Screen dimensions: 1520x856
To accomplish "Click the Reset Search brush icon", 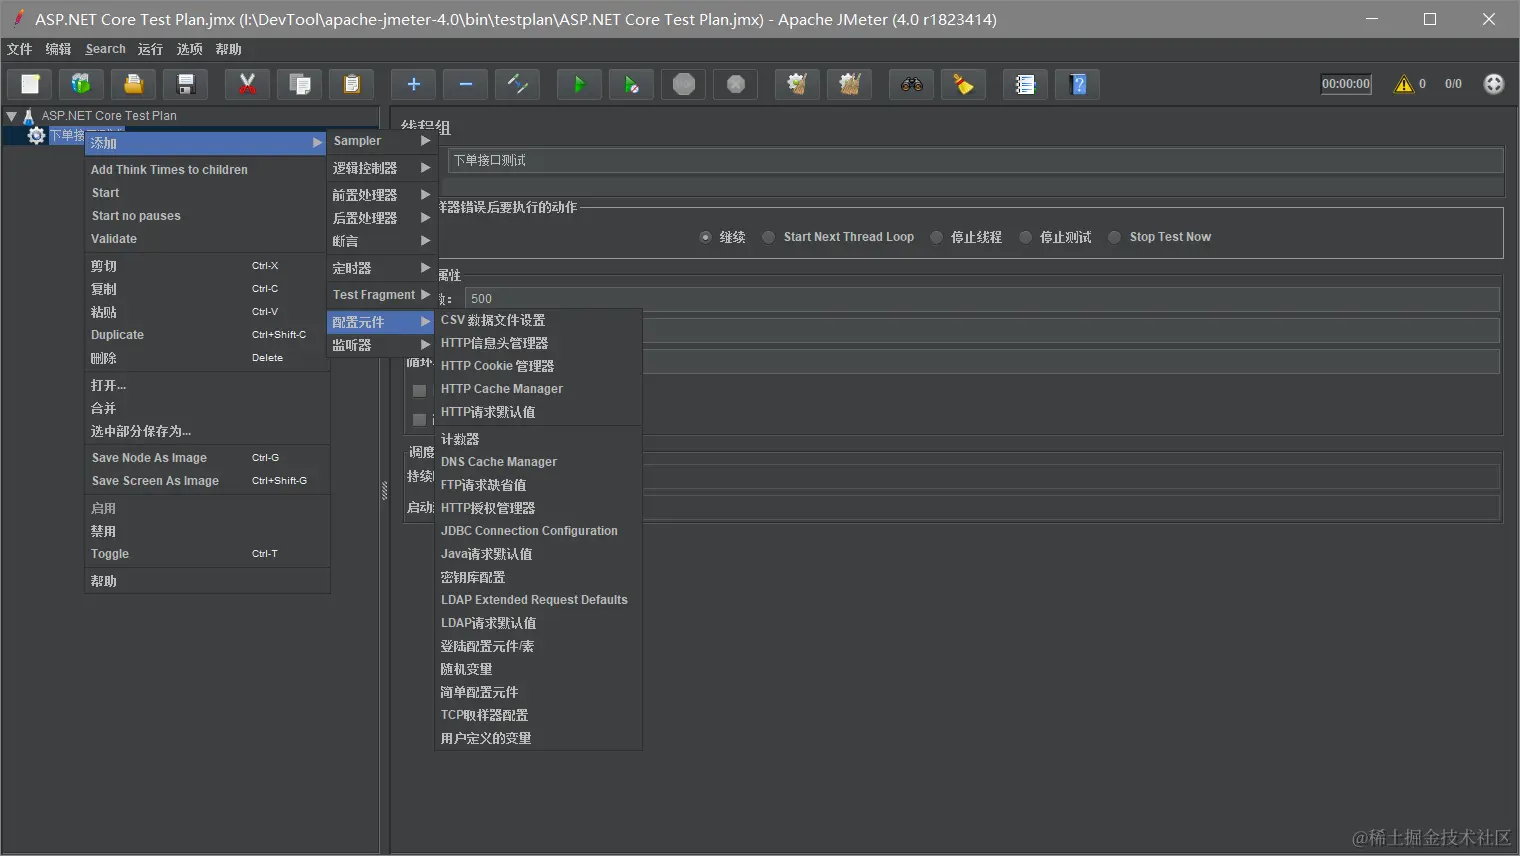I will point(963,84).
